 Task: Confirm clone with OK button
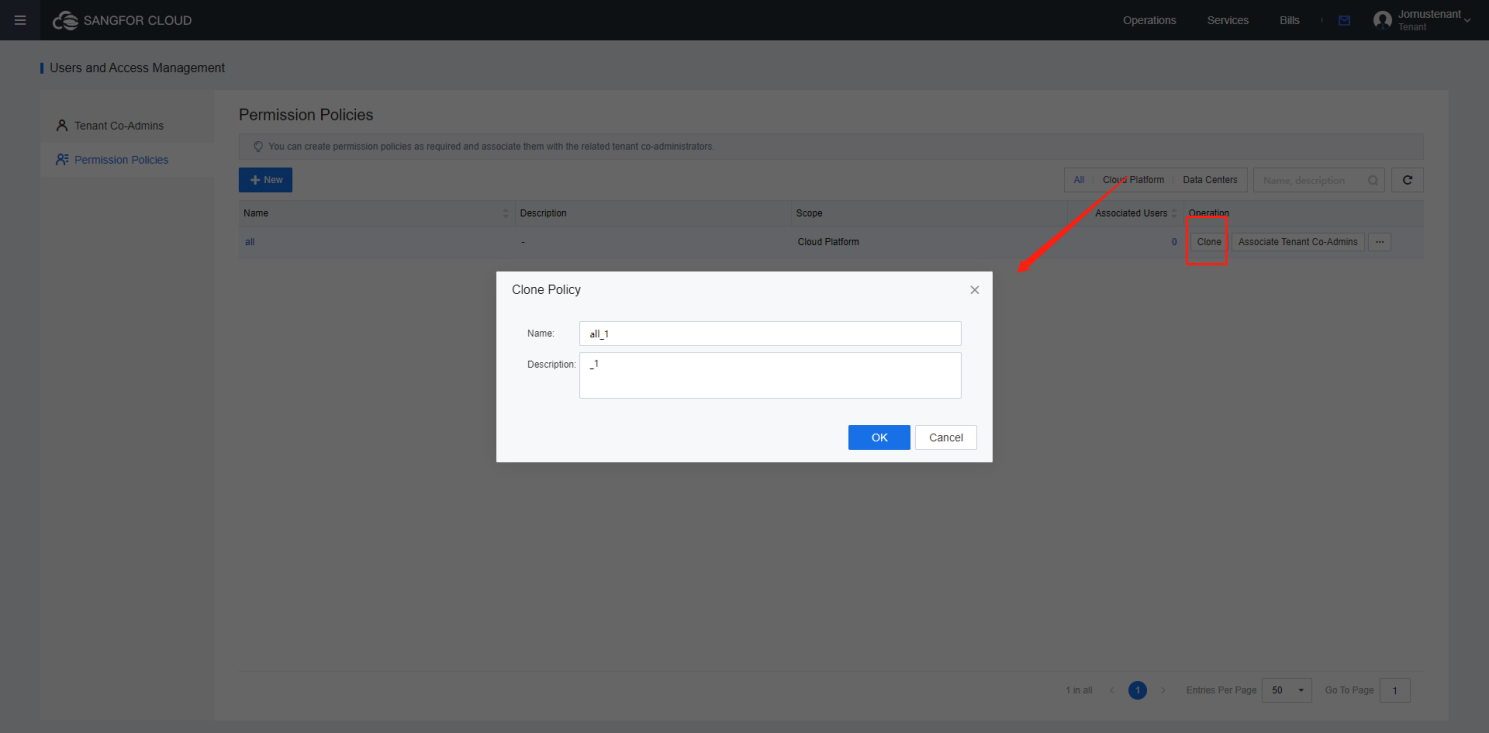point(879,437)
